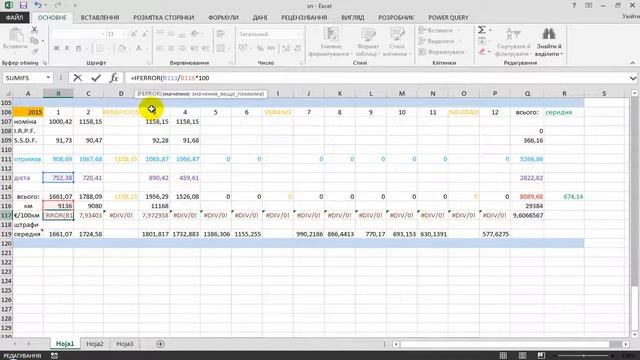Decrease font size with the smaller A

[145, 34]
